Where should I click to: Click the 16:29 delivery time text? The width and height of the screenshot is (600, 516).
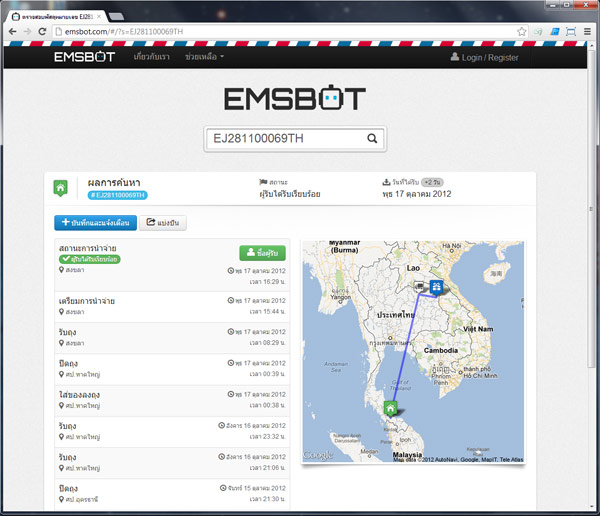coord(267,282)
